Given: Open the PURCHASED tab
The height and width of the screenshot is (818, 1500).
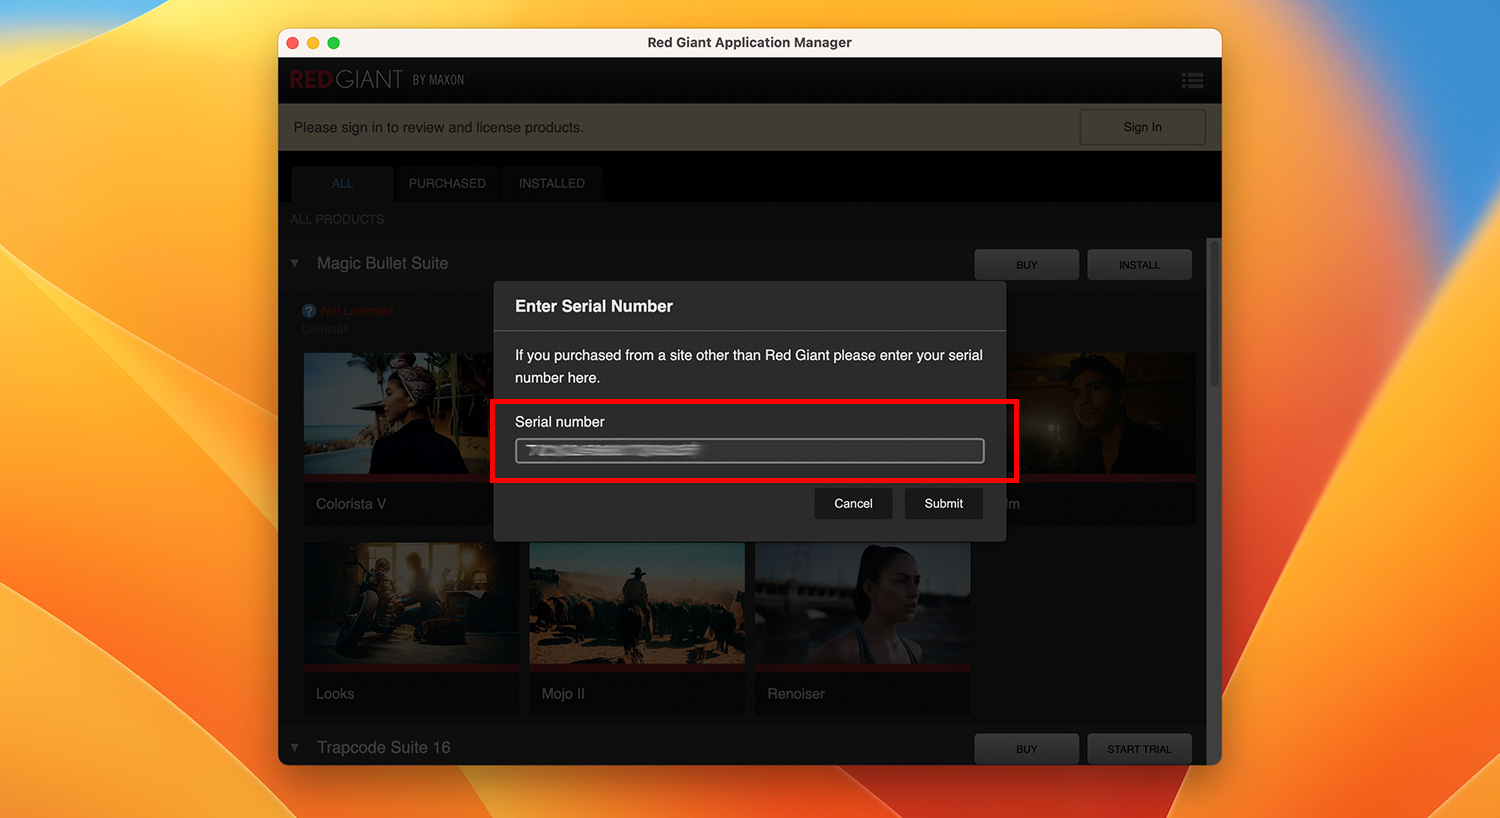Looking at the screenshot, I should click(447, 184).
